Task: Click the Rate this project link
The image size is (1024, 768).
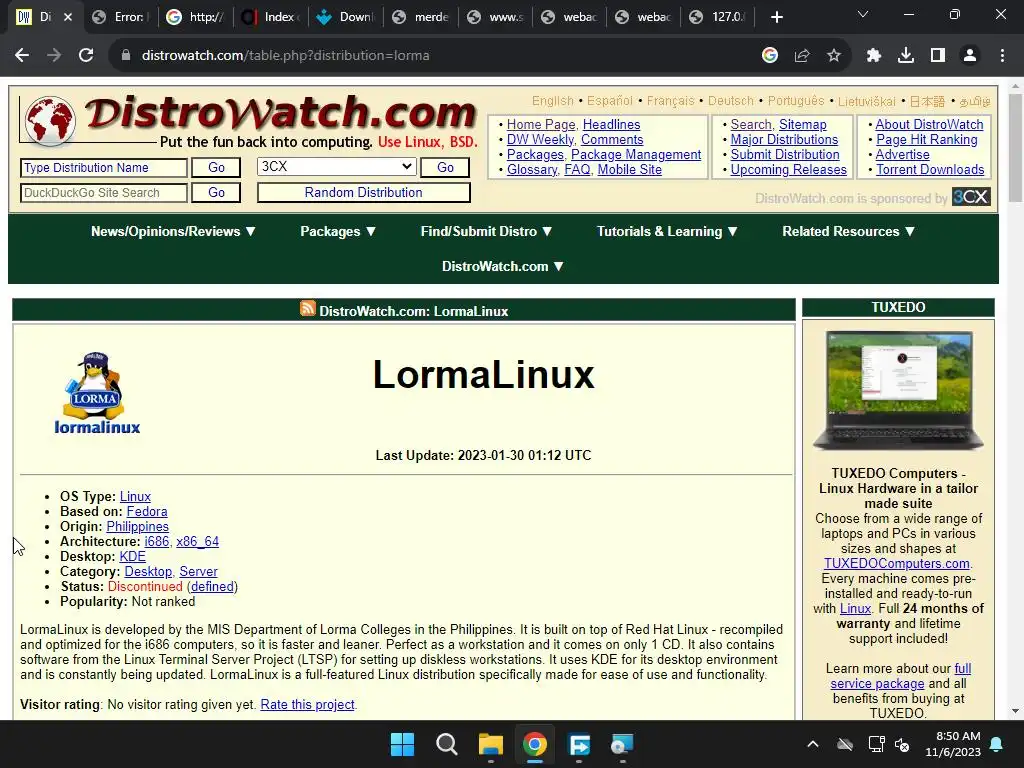Action: click(x=308, y=705)
